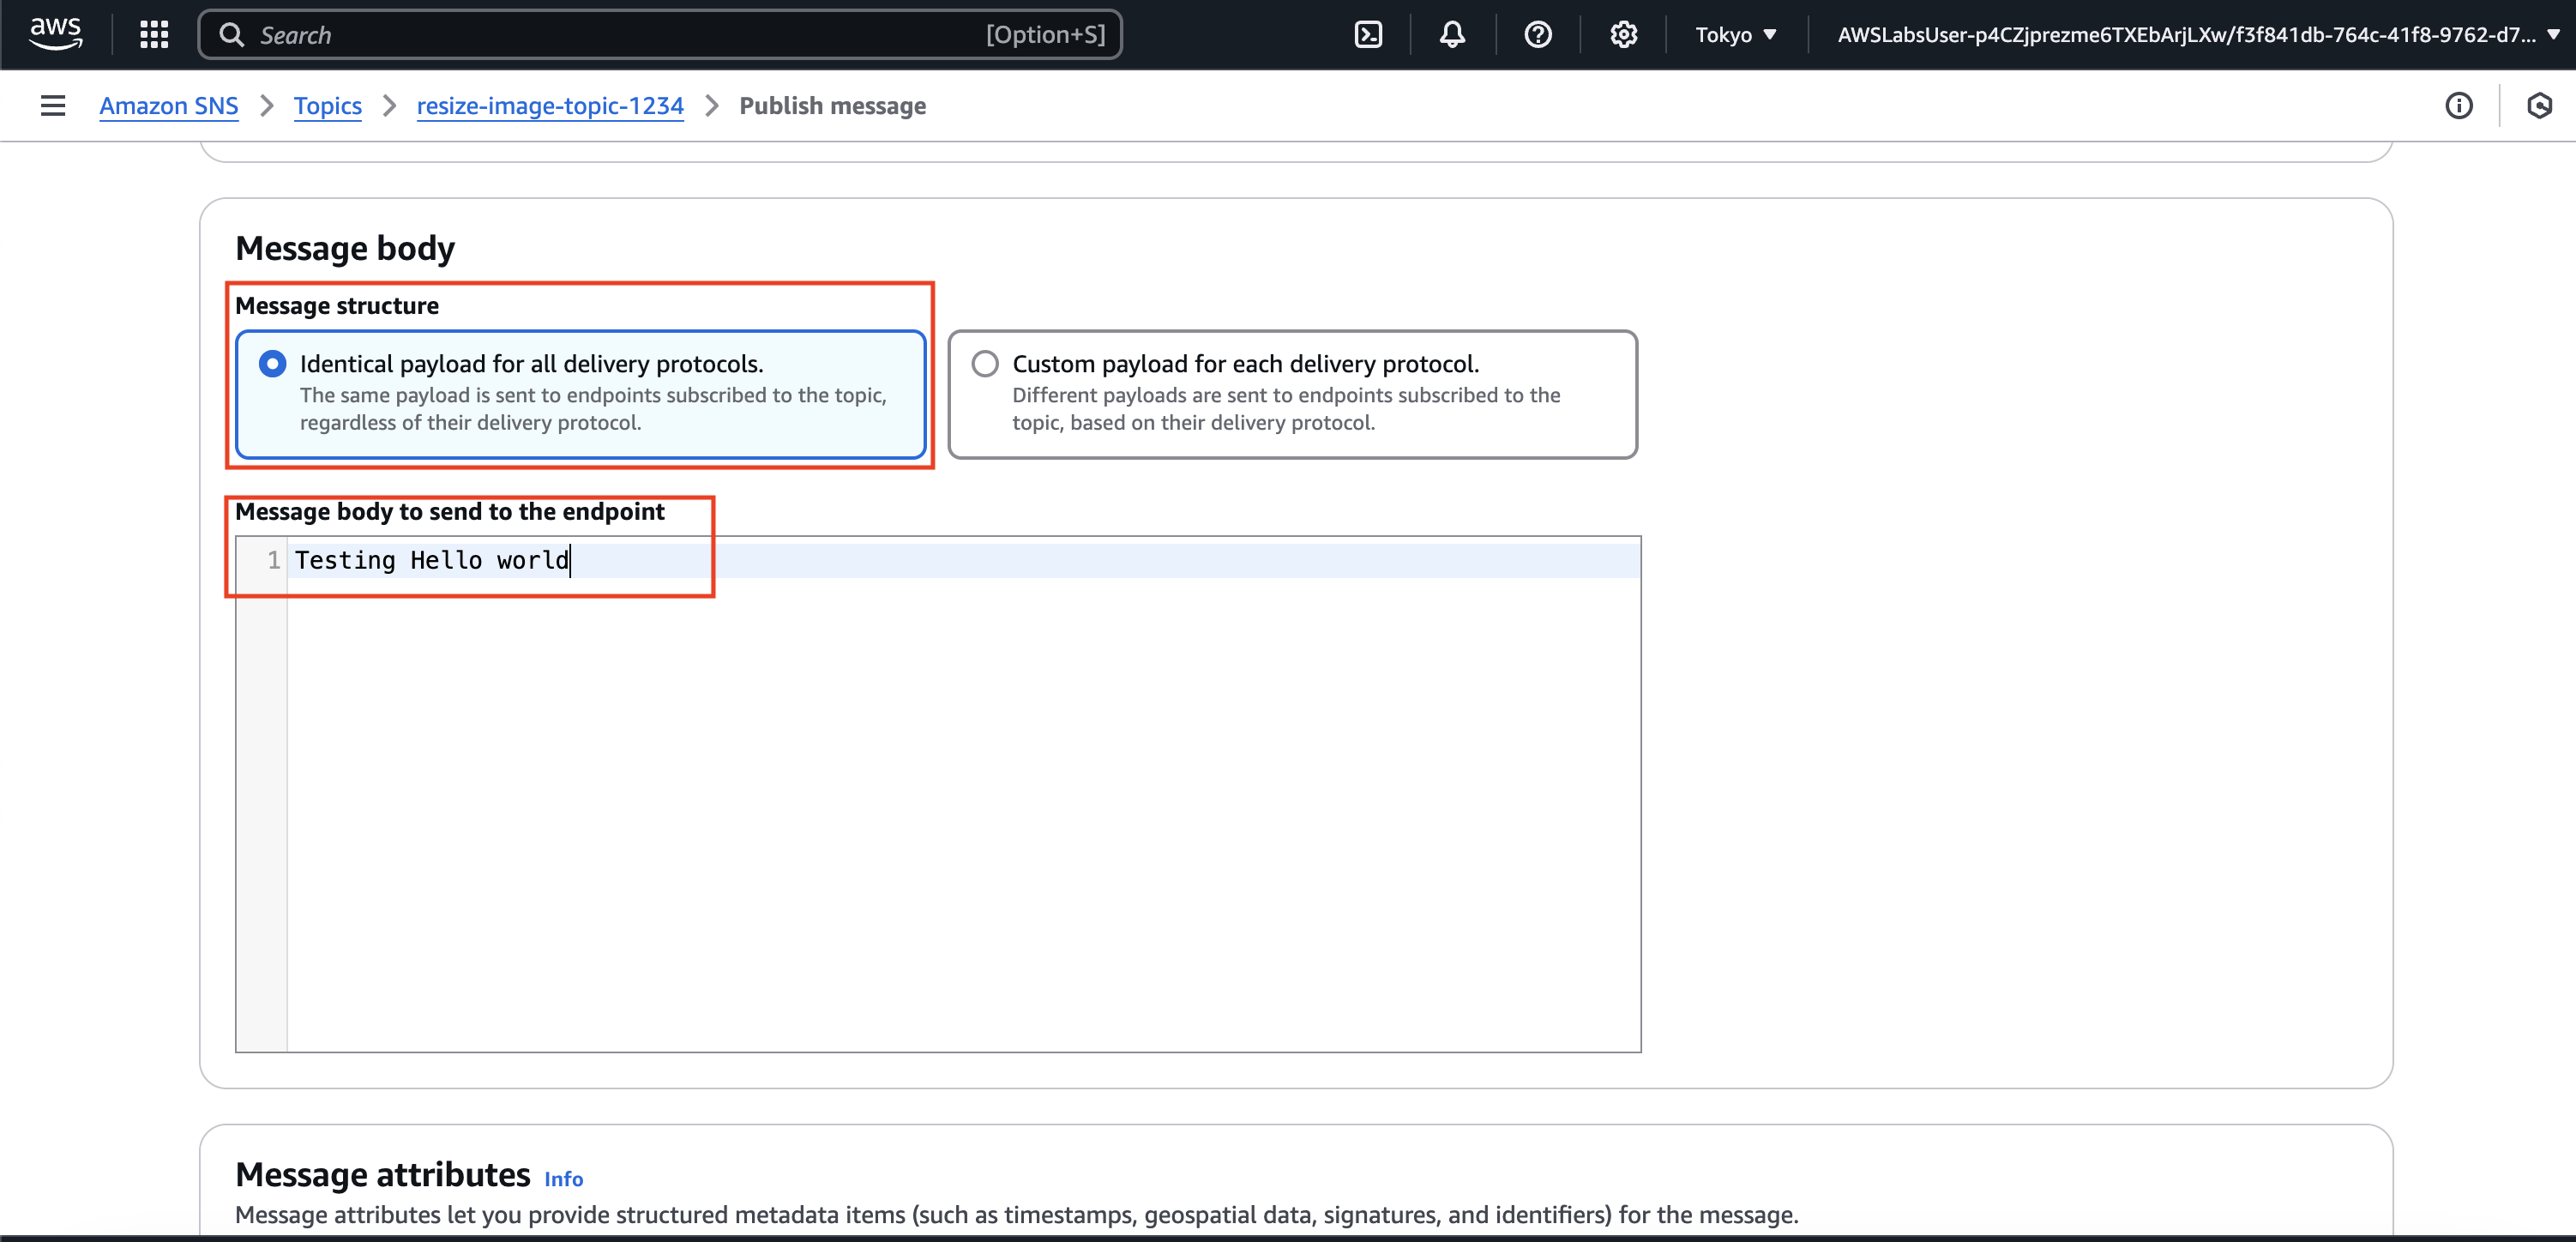The height and width of the screenshot is (1242, 2576).
Task: Expand the Tokyo region dropdown
Action: [1735, 35]
